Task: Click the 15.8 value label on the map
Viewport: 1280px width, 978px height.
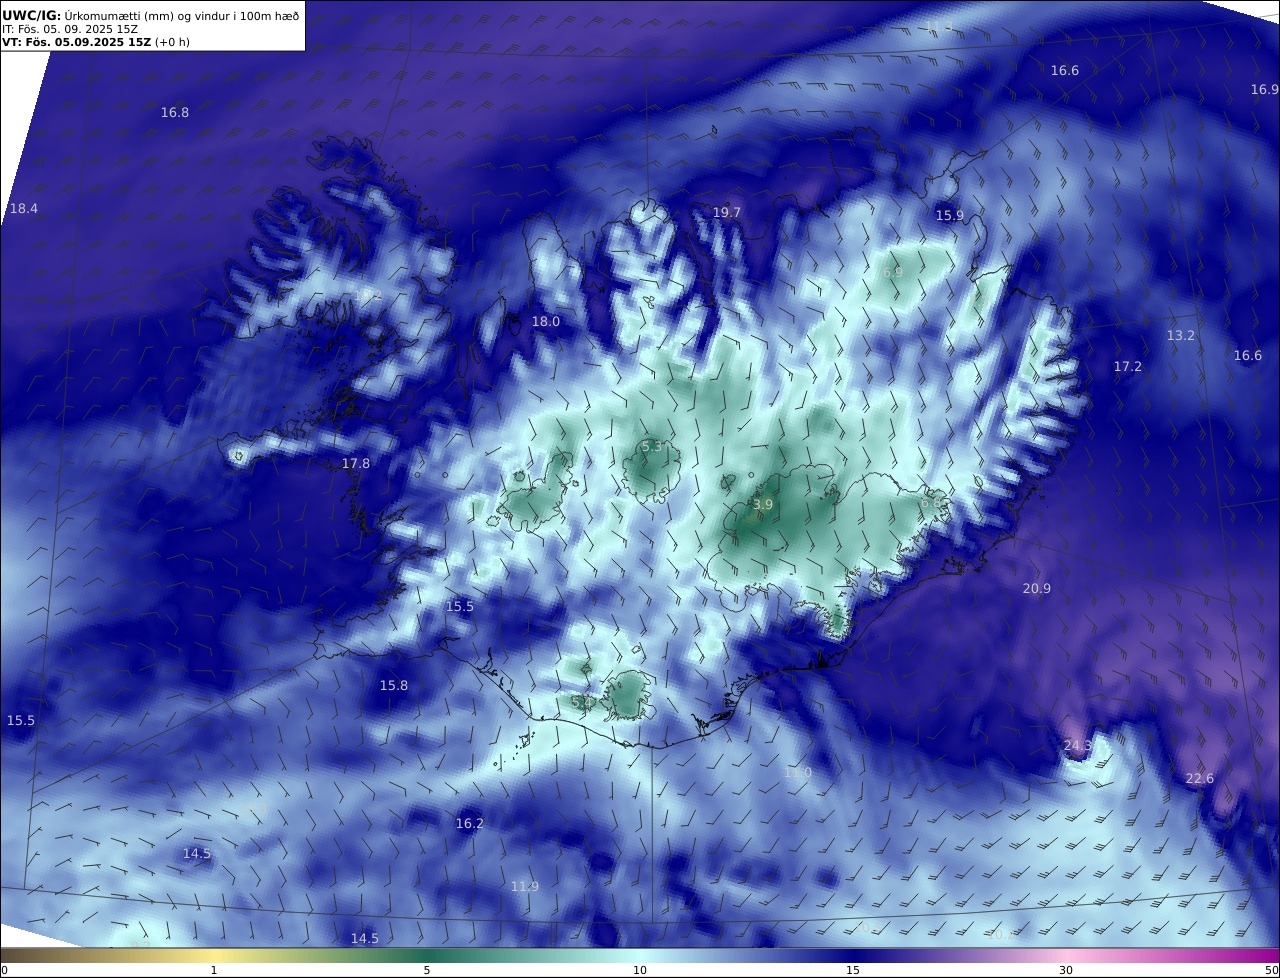Action: (394, 686)
